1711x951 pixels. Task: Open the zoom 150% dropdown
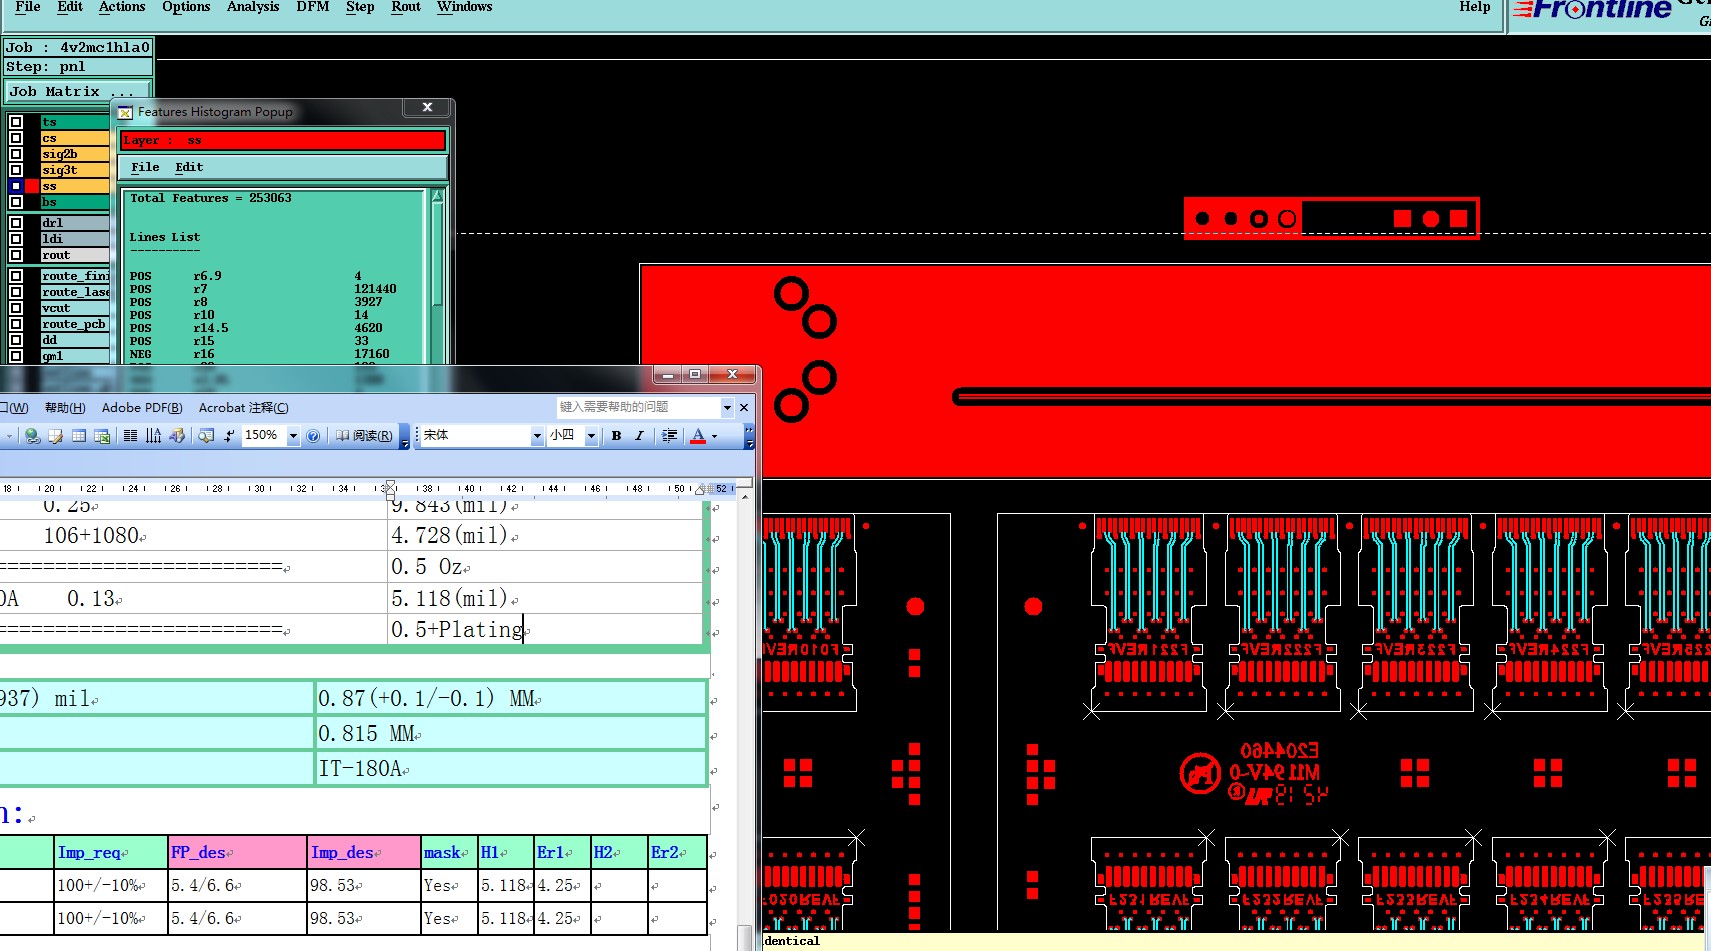coord(293,436)
